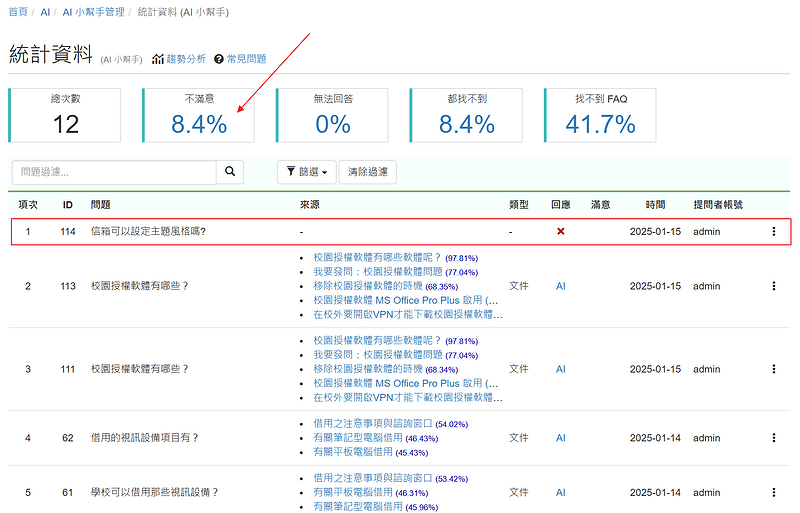Select the 無法回答 0% statistic card
The width and height of the screenshot is (800, 513).
(332, 115)
